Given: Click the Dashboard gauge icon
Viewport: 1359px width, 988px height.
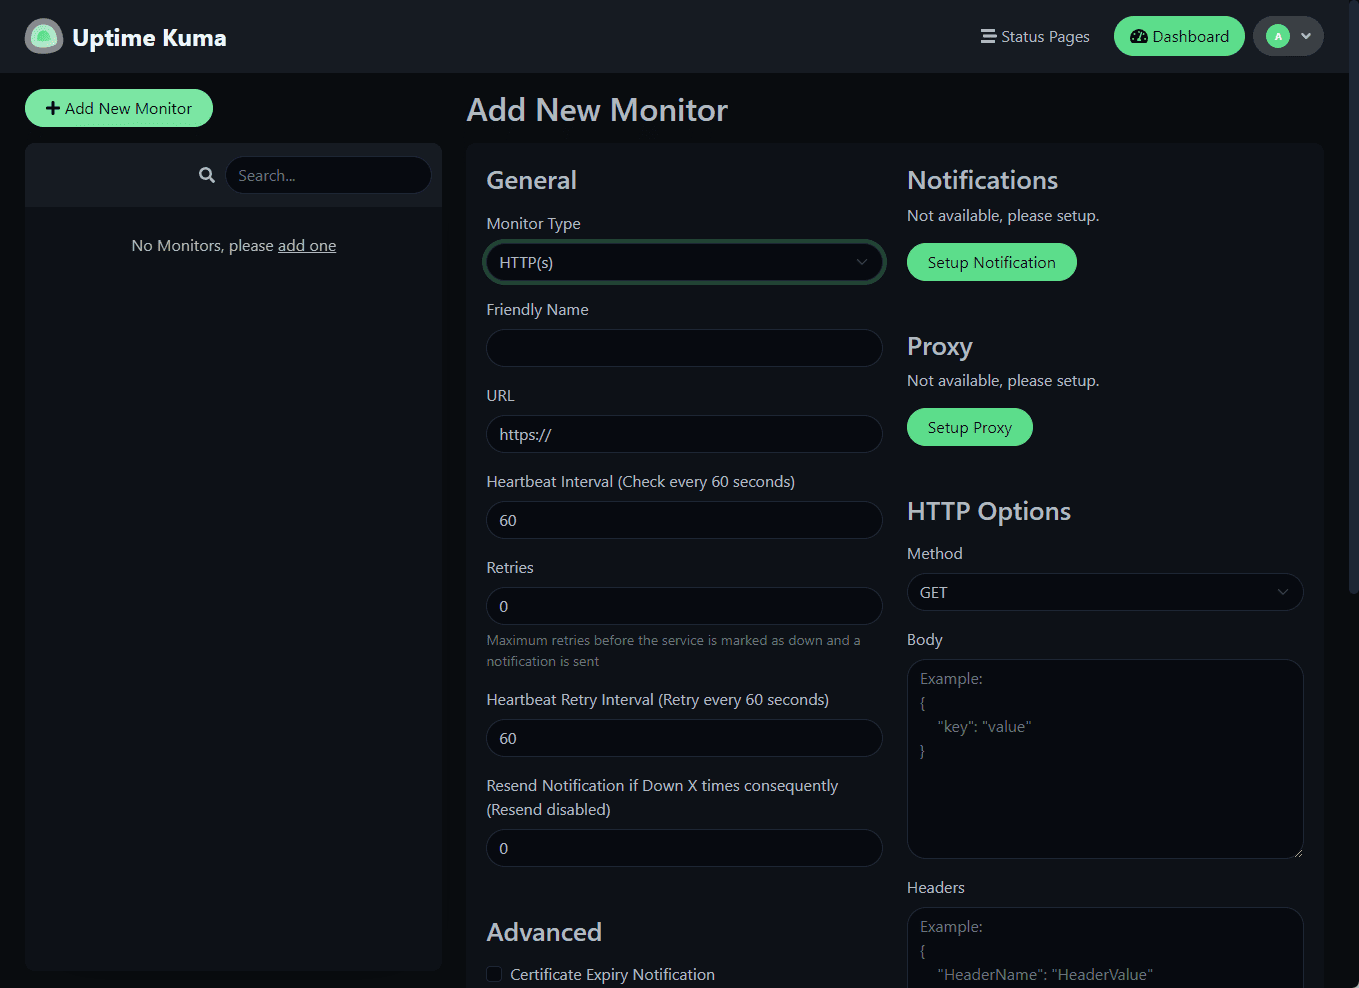Looking at the screenshot, I should [x=1139, y=37].
